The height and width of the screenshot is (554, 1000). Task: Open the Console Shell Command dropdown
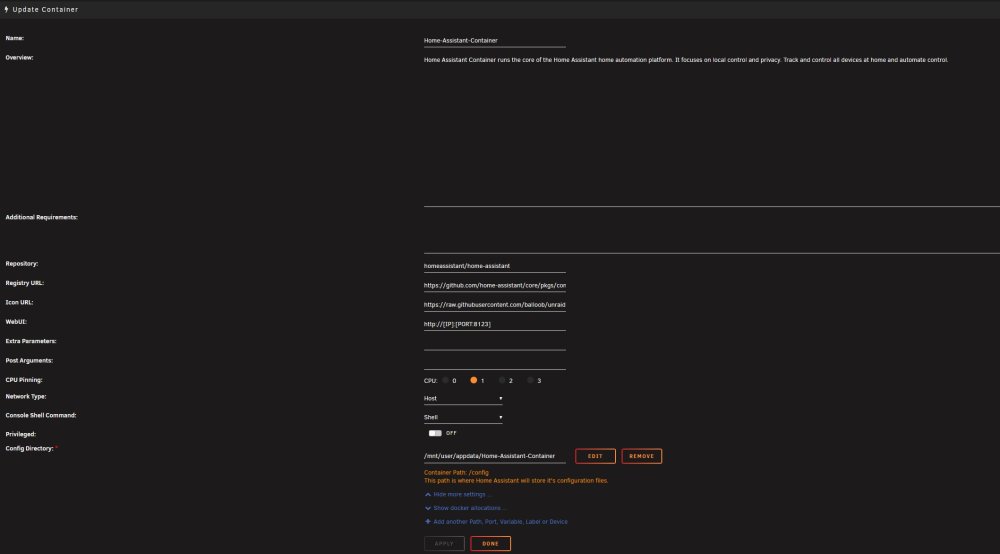[463, 418]
